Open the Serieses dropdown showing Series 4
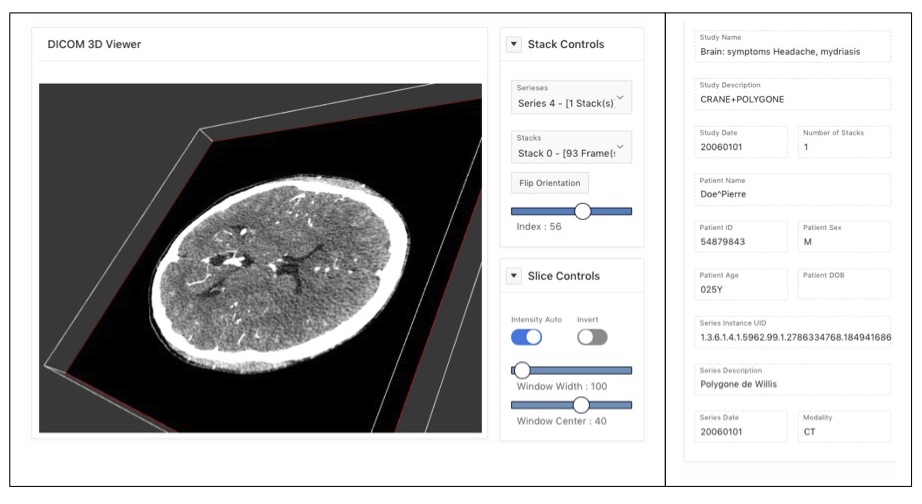Image resolution: width=922 pixels, height=504 pixels. pyautogui.click(x=571, y=97)
